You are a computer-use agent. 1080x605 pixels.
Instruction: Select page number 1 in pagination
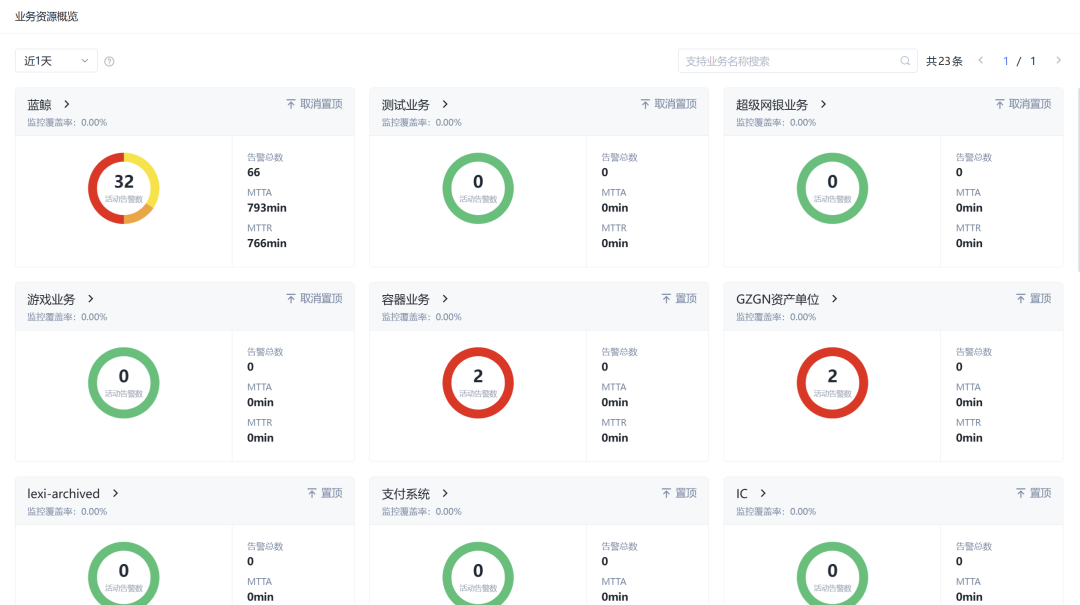click(1006, 61)
